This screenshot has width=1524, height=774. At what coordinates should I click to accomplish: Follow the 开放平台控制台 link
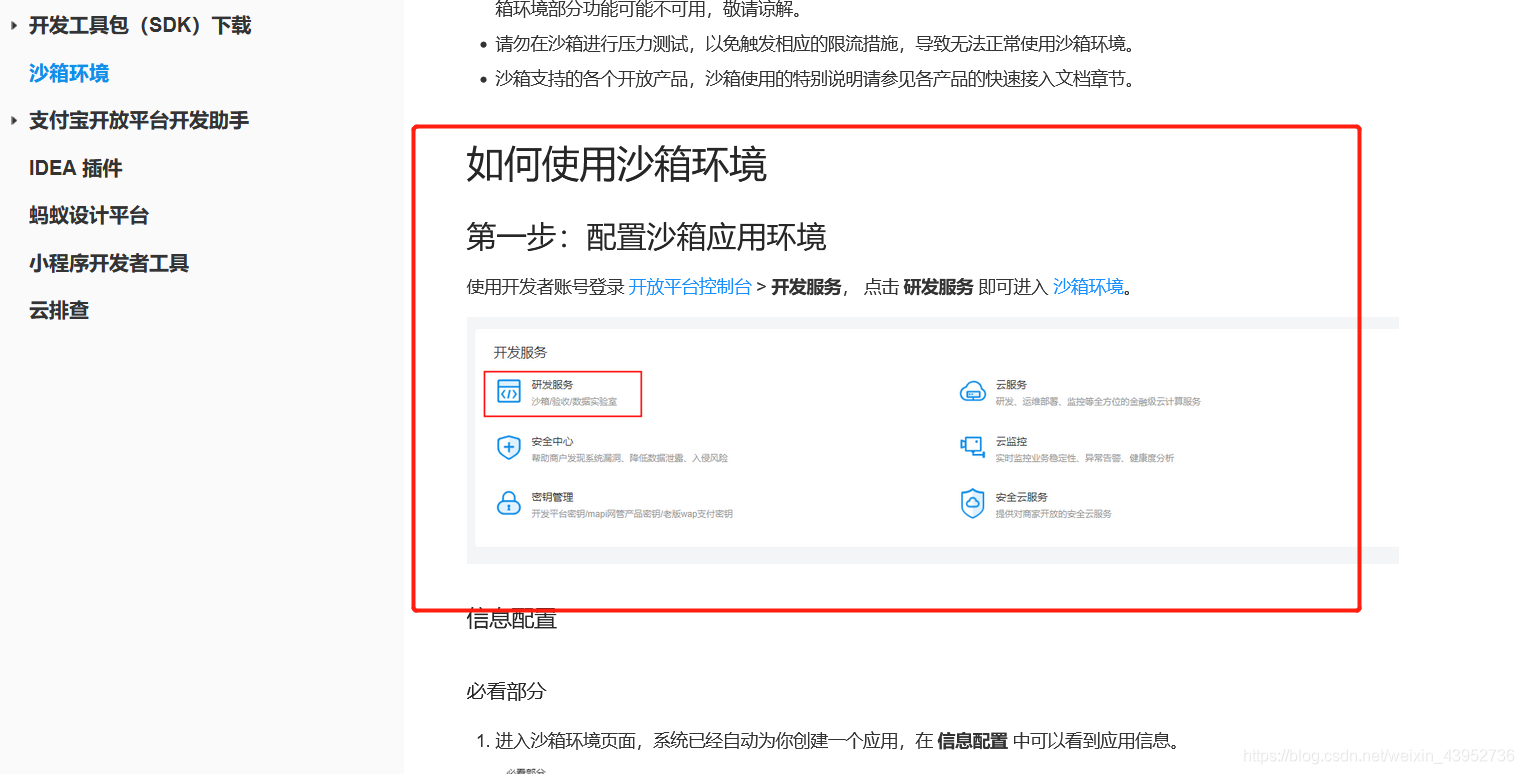click(690, 287)
